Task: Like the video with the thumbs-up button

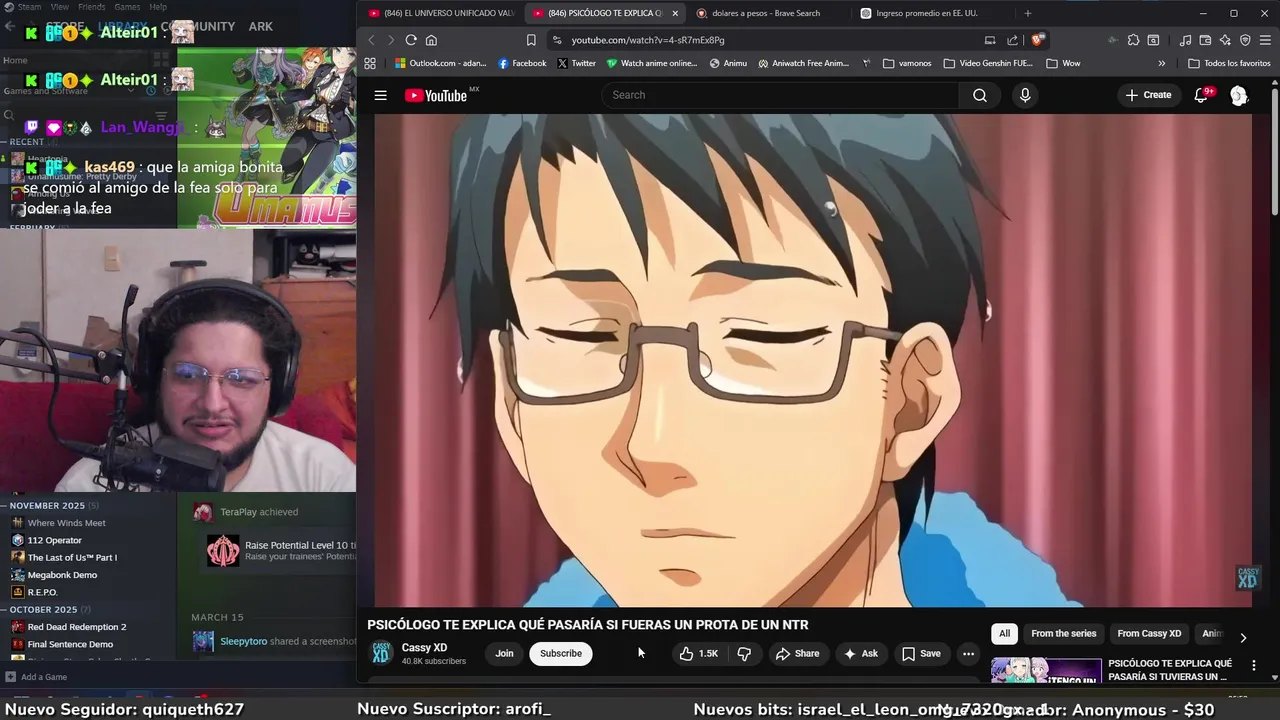Action: point(699,653)
